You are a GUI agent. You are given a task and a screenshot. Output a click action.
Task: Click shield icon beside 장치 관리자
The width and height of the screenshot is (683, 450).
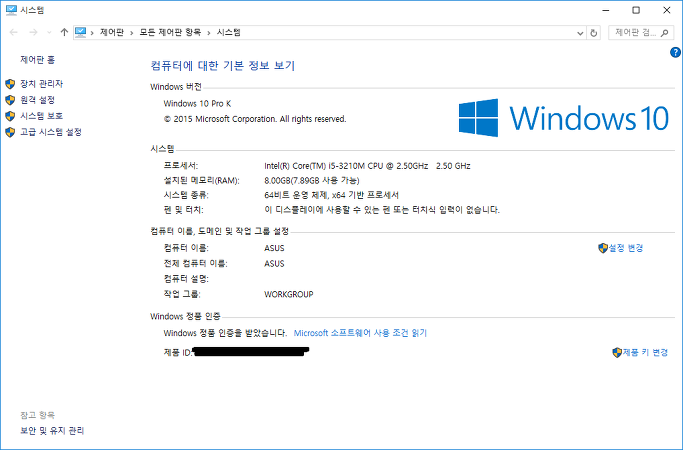click(10, 84)
